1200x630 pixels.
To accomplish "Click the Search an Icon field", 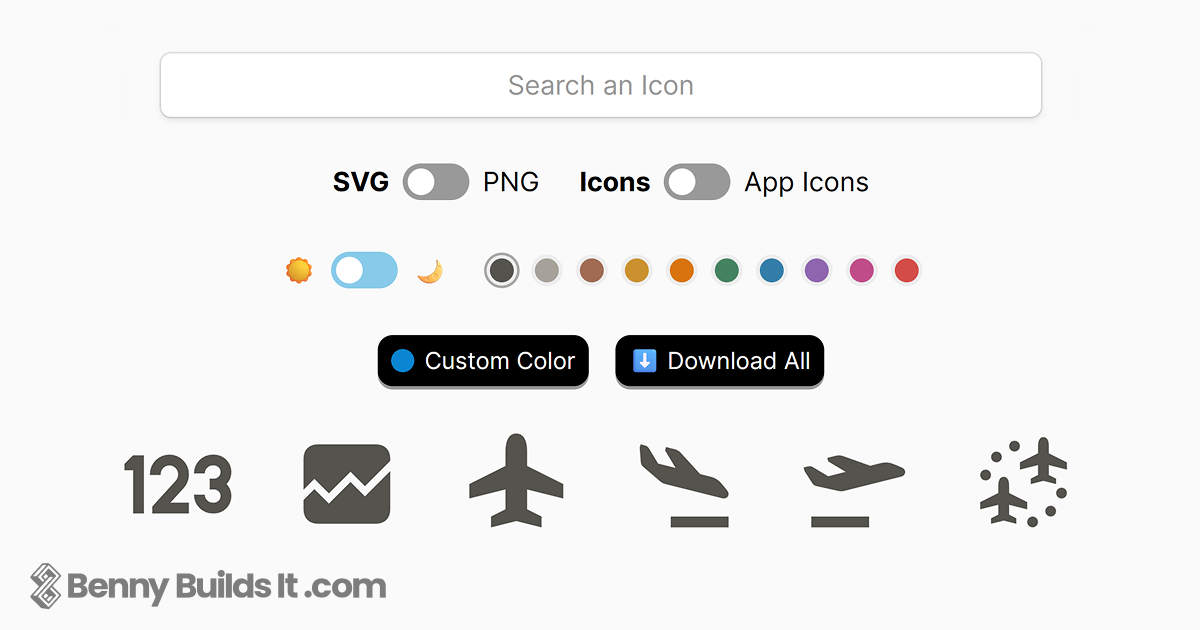I will tap(600, 85).
